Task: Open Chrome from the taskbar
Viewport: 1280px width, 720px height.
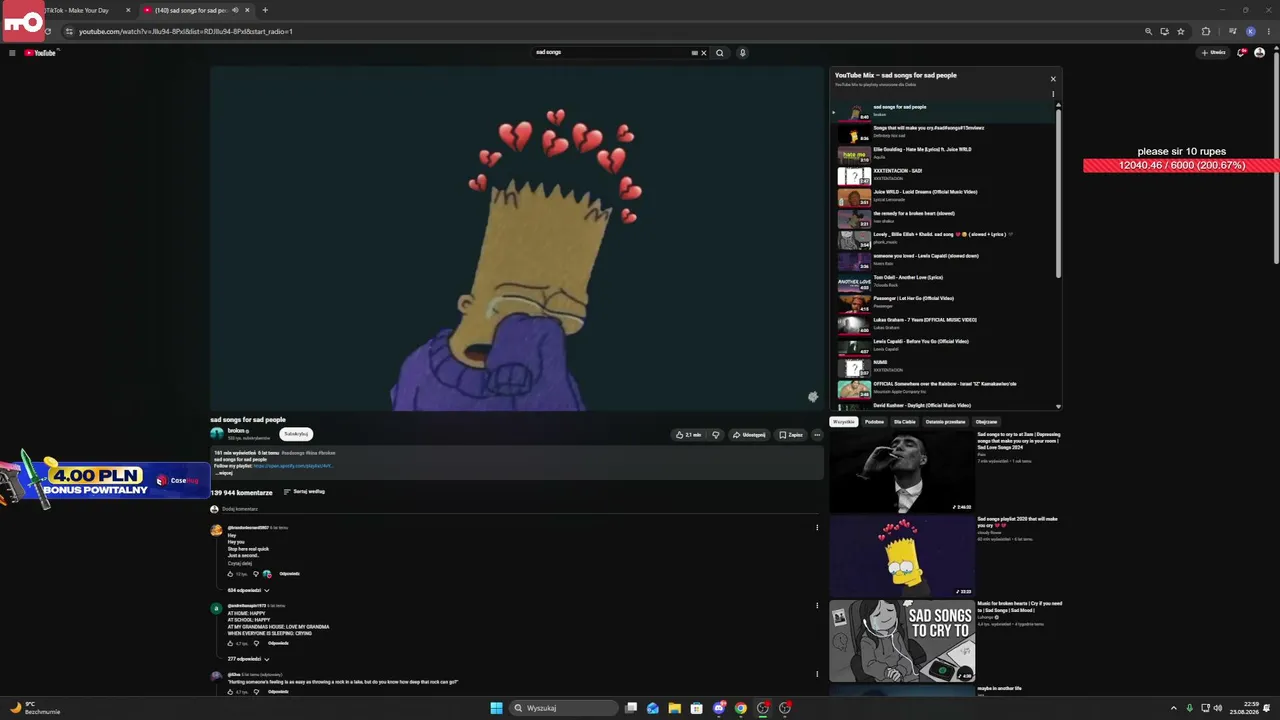Action: tap(741, 708)
